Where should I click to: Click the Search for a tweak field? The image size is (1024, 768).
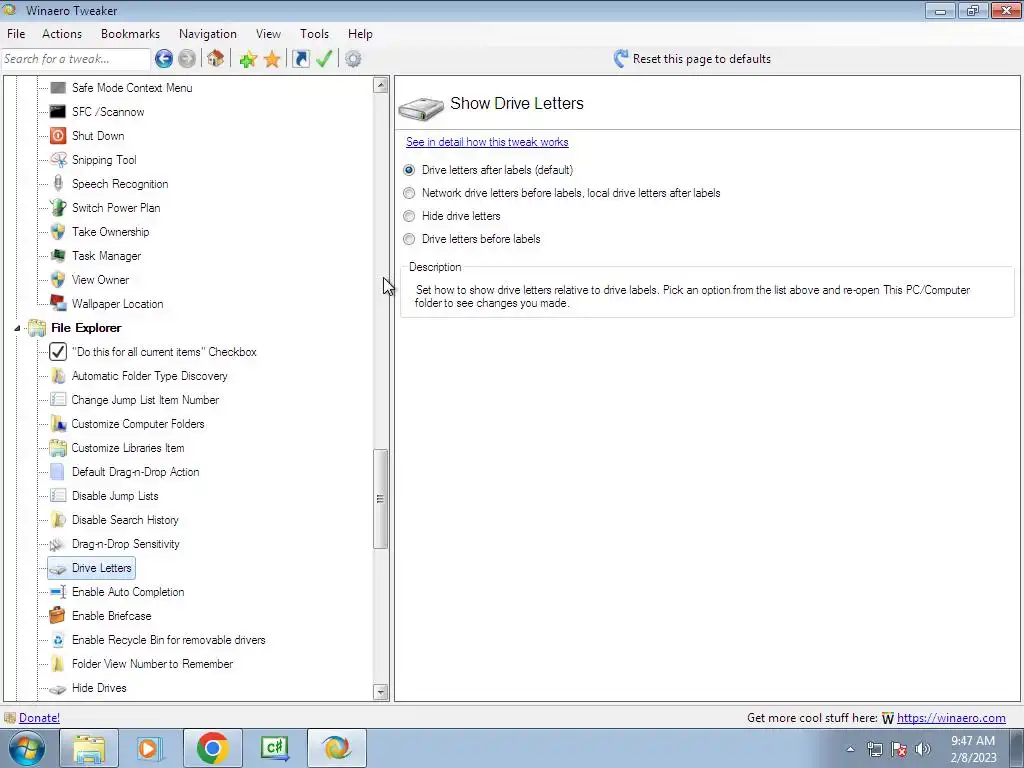tap(76, 59)
